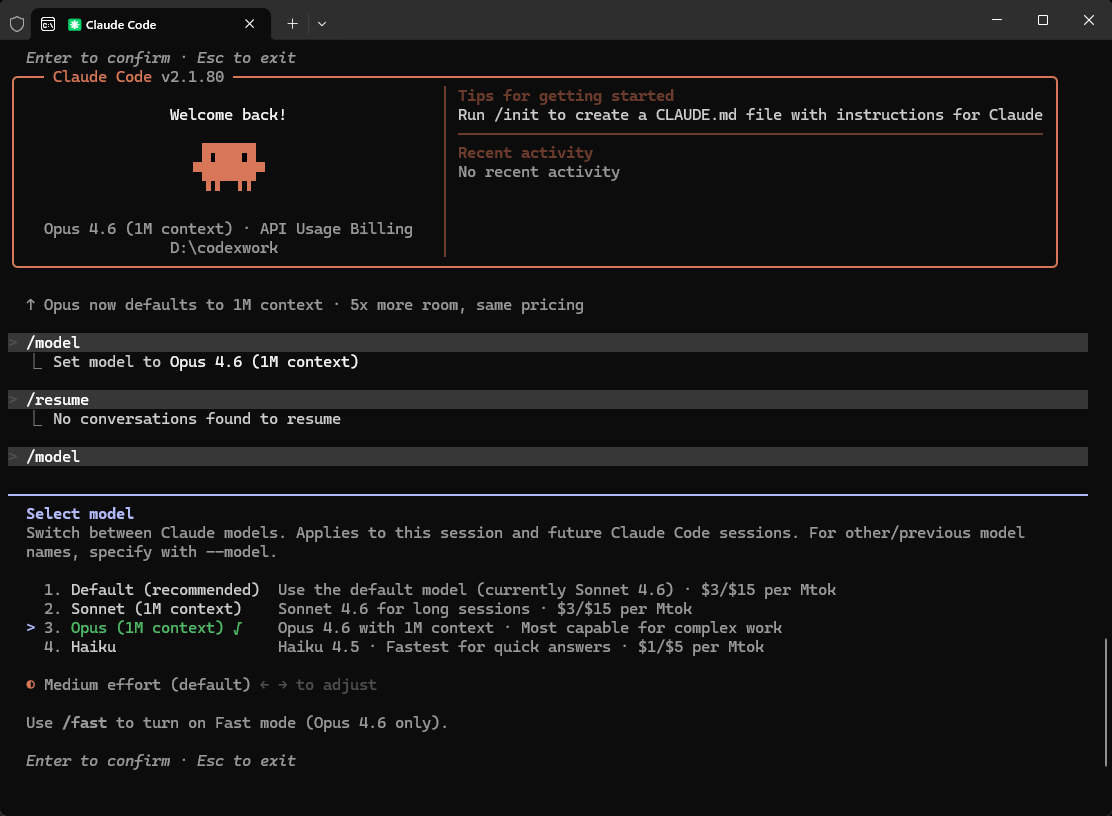
Task: Minimize the terminal window
Action: click(x=997, y=20)
